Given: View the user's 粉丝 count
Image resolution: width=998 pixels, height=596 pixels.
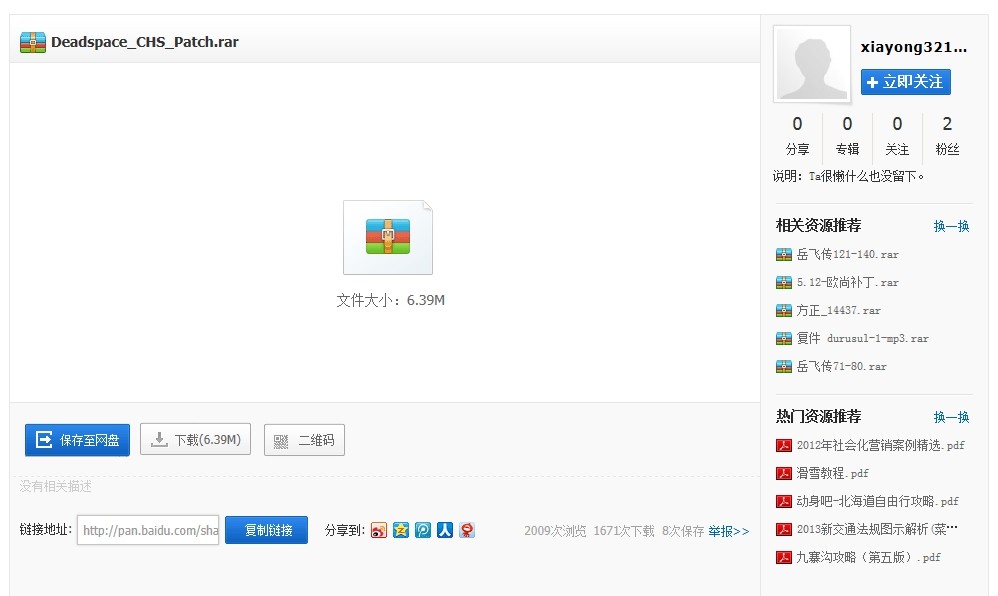Looking at the screenshot, I should (947, 136).
